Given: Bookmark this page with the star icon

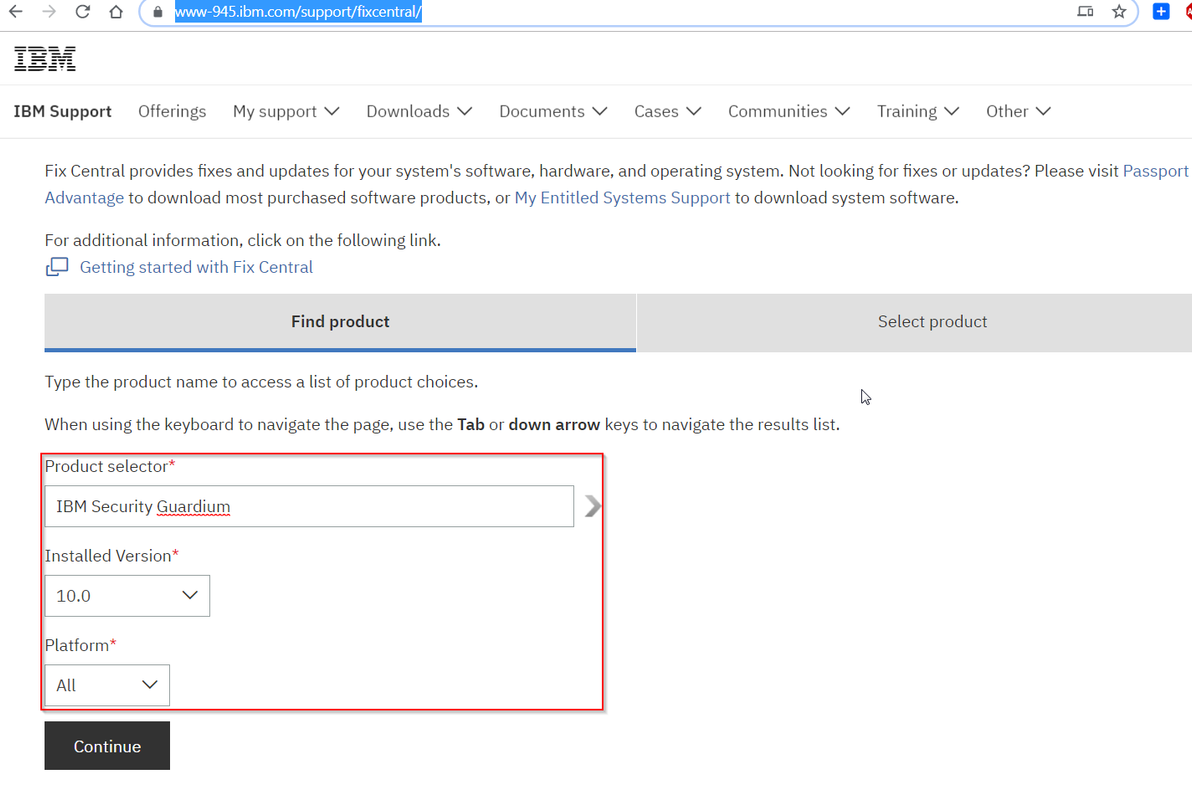Looking at the screenshot, I should [x=1119, y=11].
